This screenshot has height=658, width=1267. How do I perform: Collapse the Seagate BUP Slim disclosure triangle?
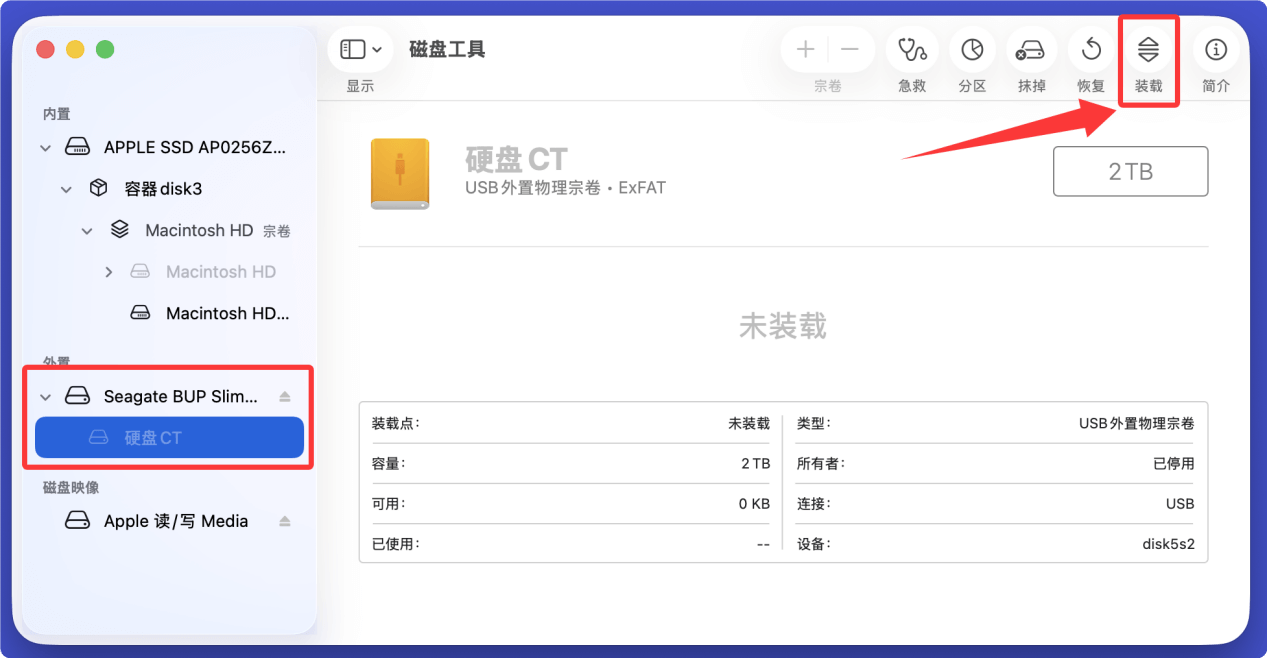[x=45, y=396]
